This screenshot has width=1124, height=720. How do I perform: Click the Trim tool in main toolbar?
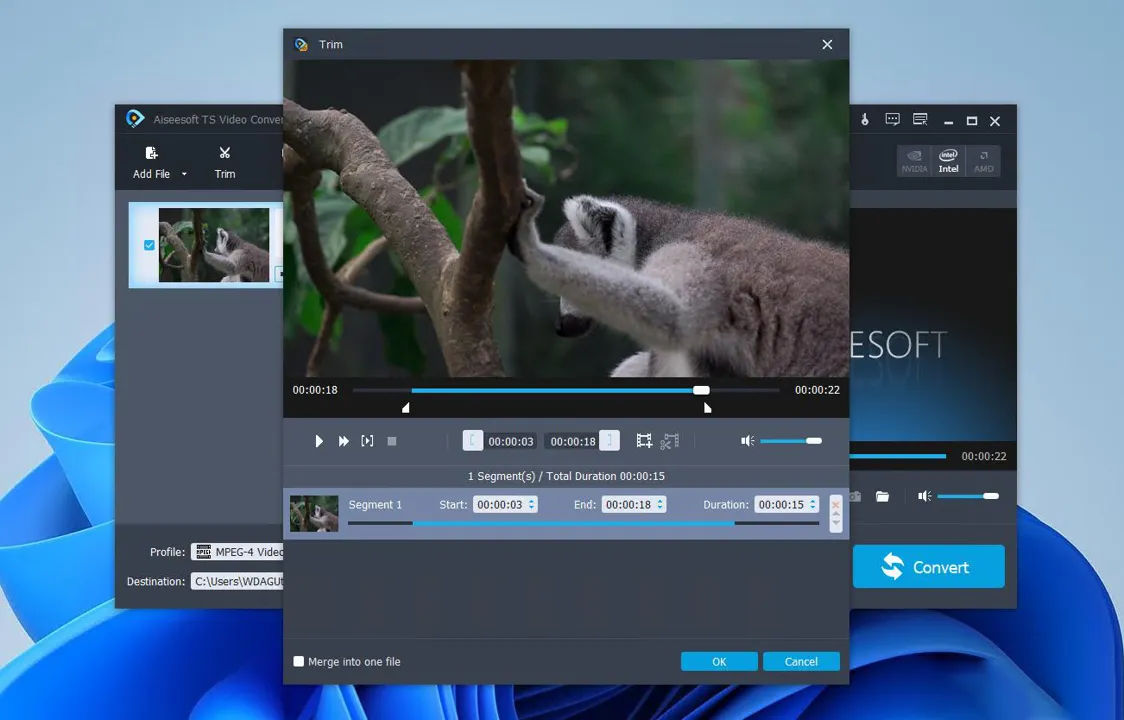[x=224, y=163]
